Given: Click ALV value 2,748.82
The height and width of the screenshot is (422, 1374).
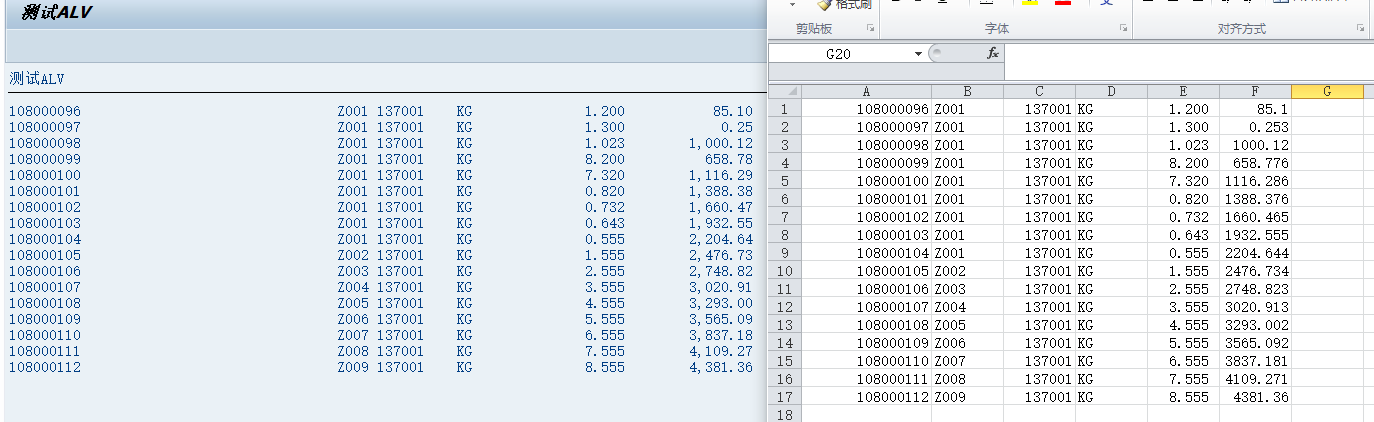Looking at the screenshot, I should point(721,271).
